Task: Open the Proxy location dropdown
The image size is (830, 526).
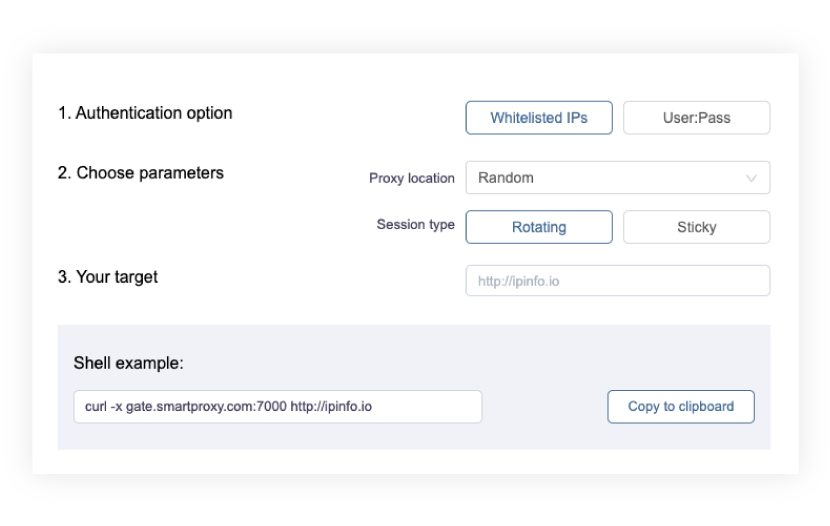Action: [x=617, y=178]
